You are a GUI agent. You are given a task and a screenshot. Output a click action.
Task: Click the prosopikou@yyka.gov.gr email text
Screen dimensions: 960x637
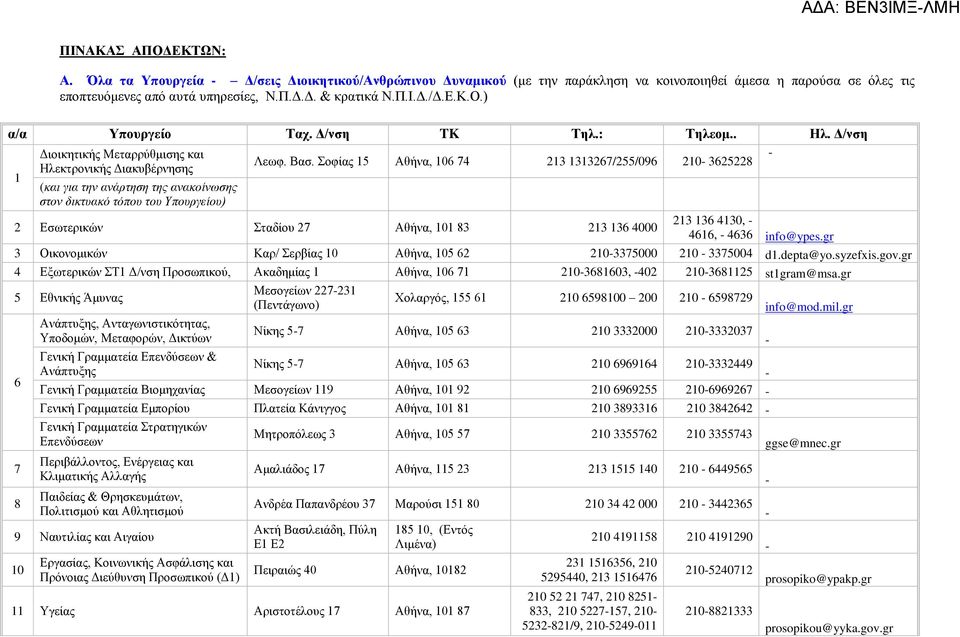(828, 628)
